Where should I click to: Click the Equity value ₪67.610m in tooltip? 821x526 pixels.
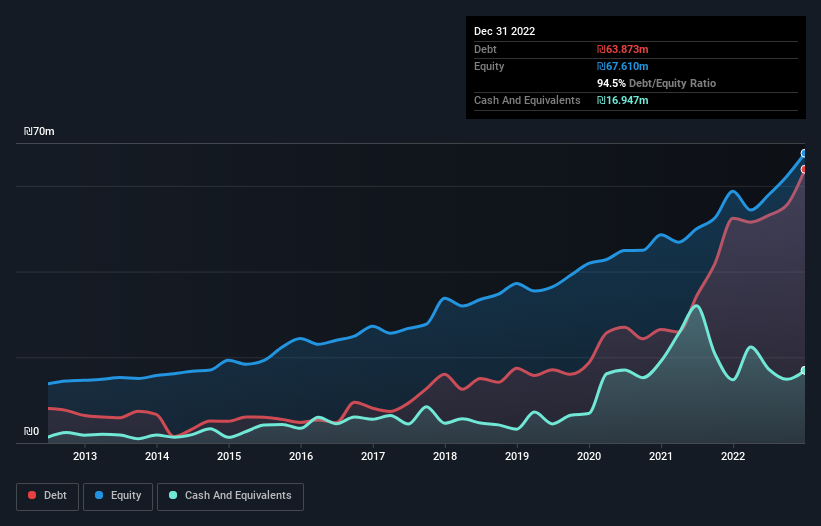click(623, 66)
